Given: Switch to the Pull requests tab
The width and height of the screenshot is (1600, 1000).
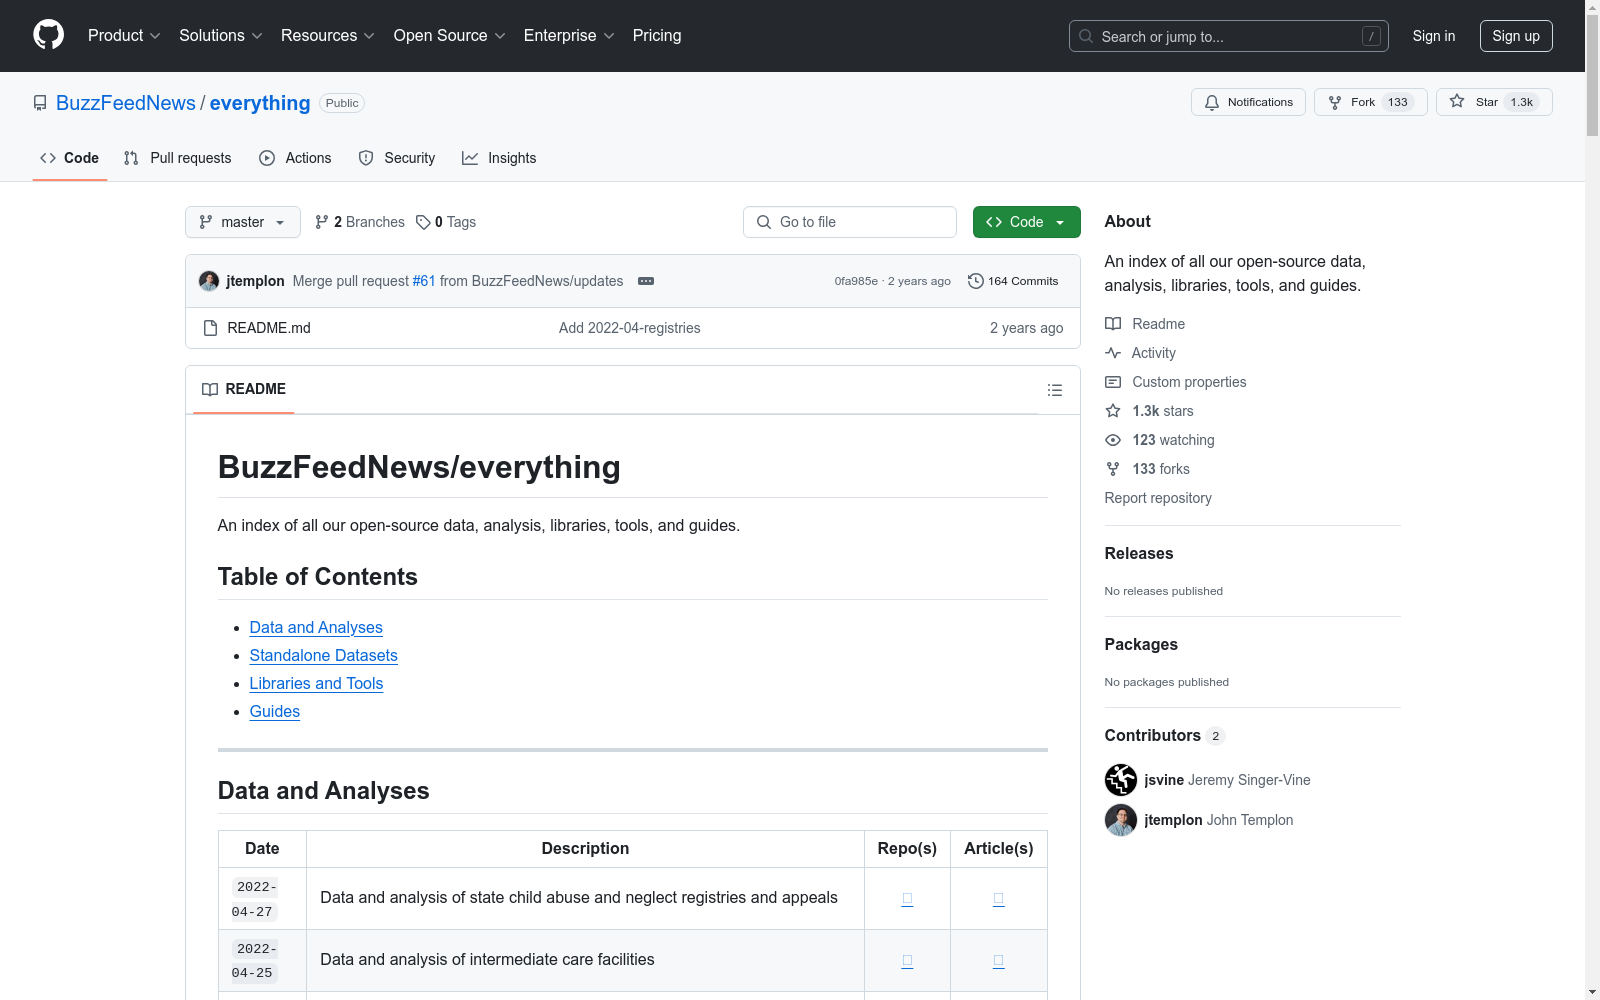Looking at the screenshot, I should [178, 158].
